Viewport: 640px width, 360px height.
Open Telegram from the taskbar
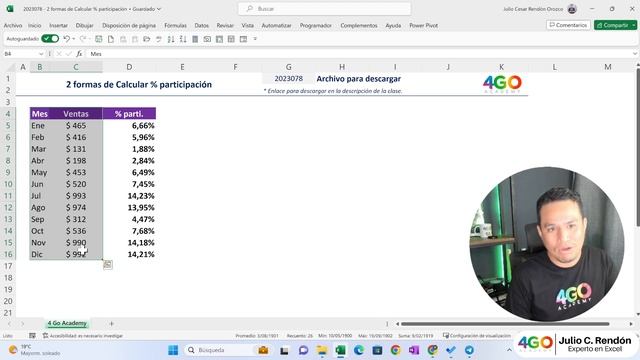coord(469,350)
